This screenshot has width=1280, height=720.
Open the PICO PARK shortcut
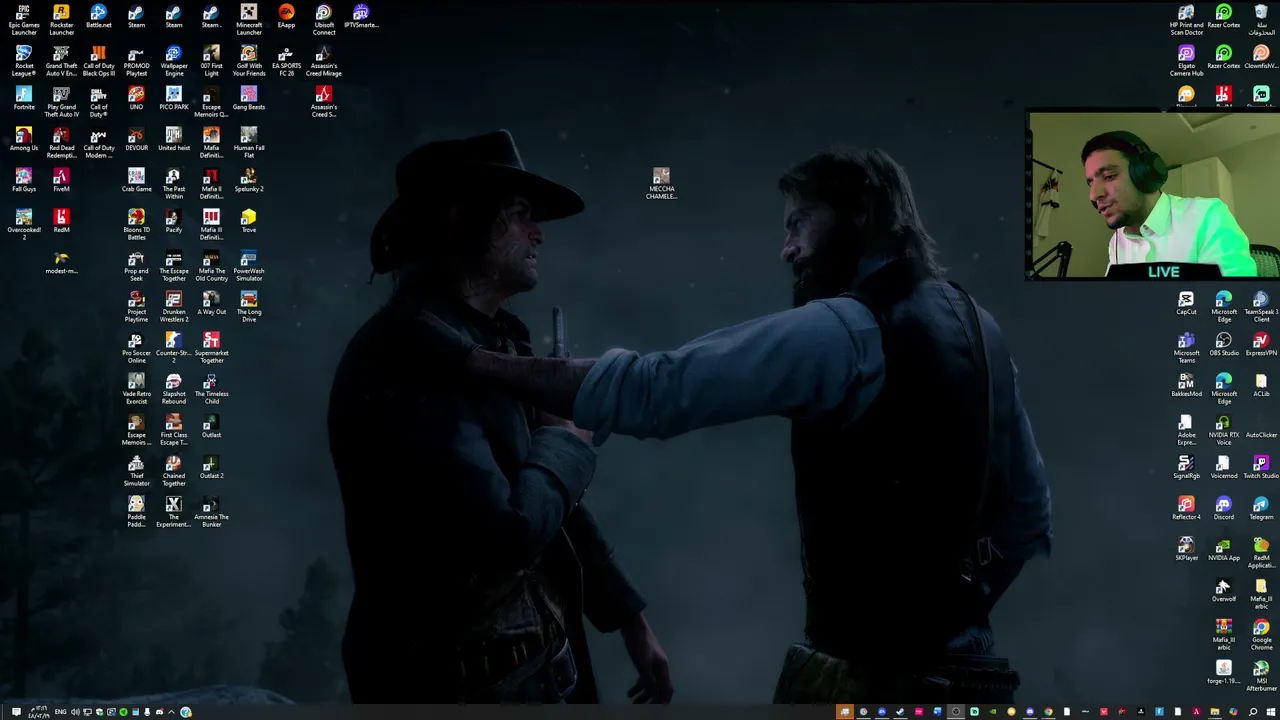click(x=174, y=98)
